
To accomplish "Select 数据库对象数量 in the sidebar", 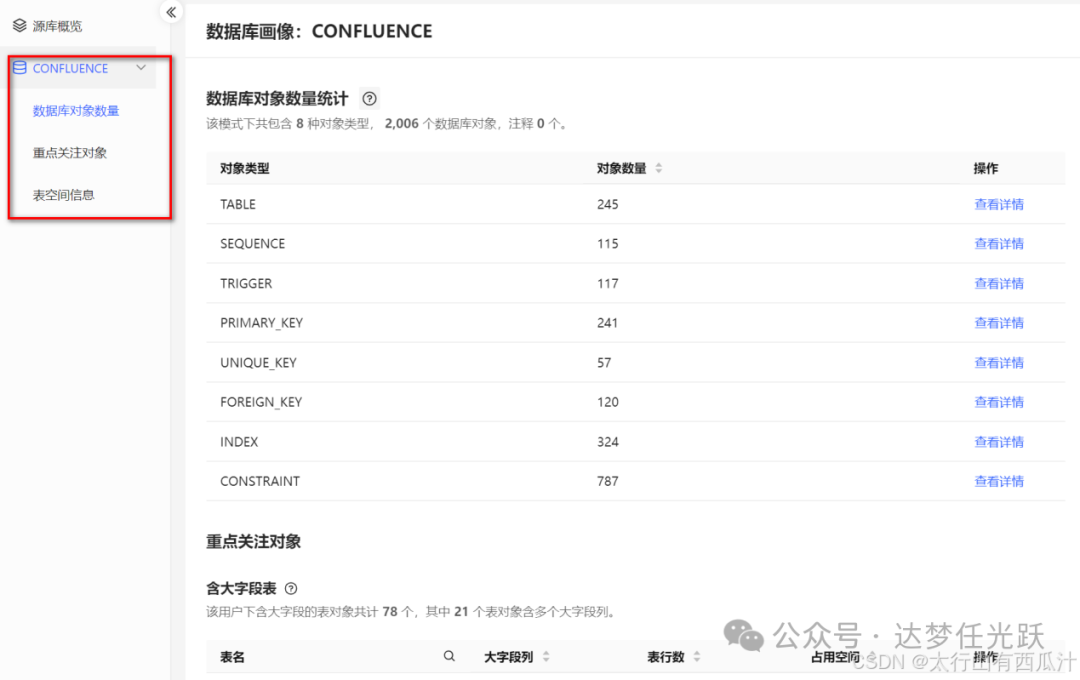I will 76,110.
